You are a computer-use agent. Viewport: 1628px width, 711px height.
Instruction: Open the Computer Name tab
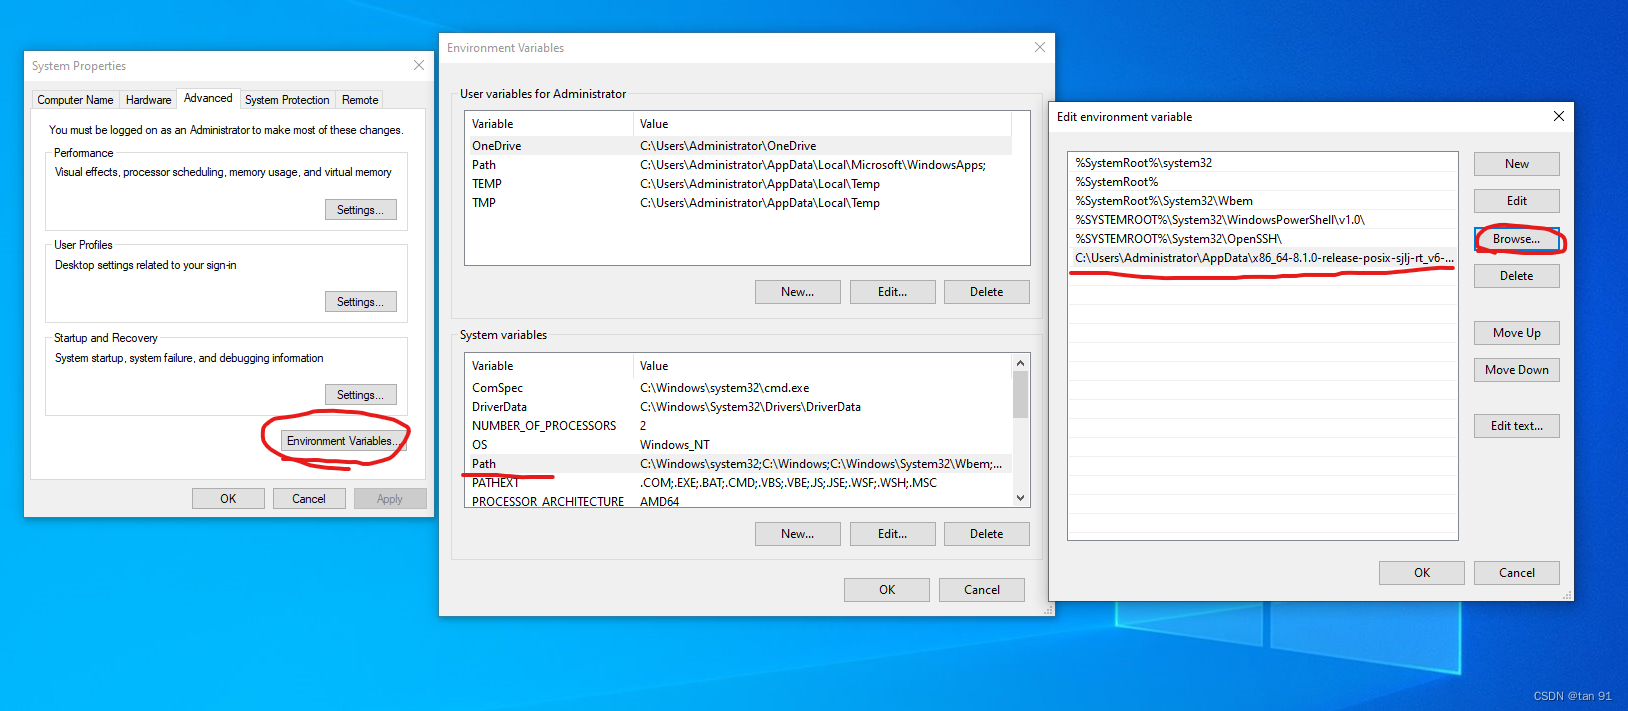click(x=75, y=100)
